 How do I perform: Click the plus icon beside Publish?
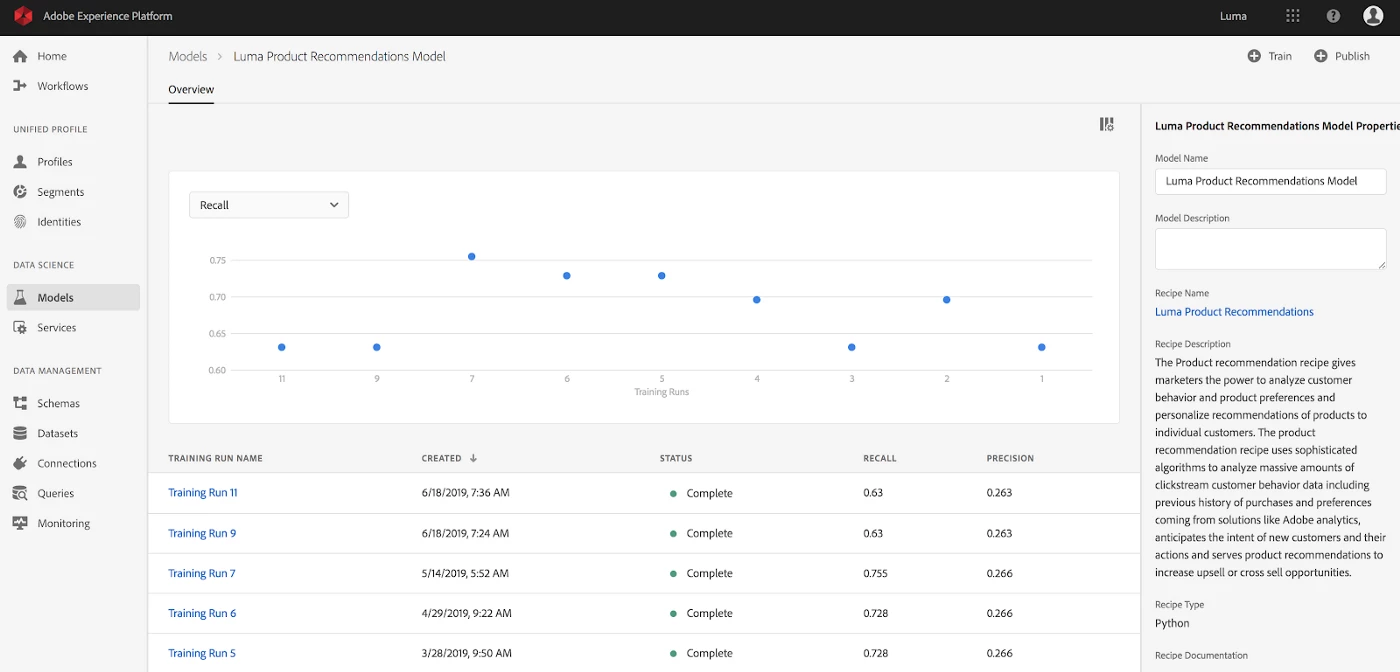point(1320,56)
